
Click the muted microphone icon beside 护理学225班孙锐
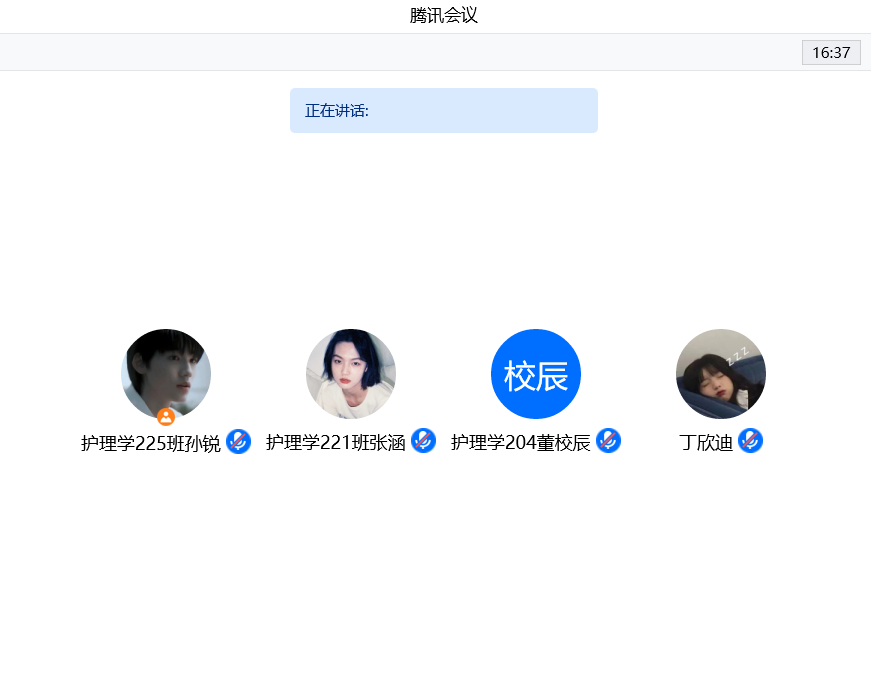(x=238, y=441)
